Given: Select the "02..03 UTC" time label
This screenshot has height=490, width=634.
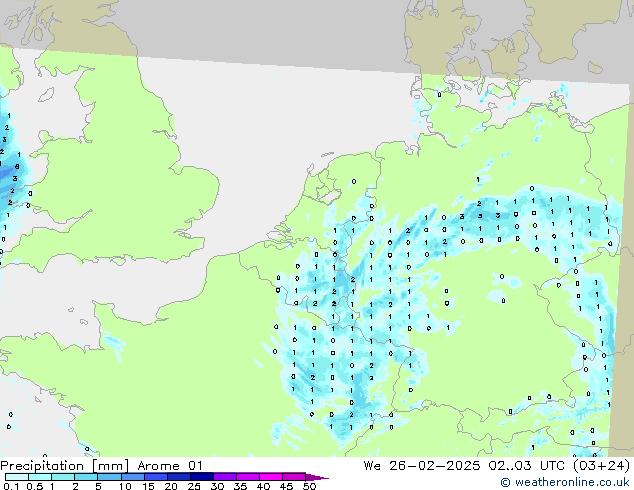Looking at the screenshot, I should point(526,466).
